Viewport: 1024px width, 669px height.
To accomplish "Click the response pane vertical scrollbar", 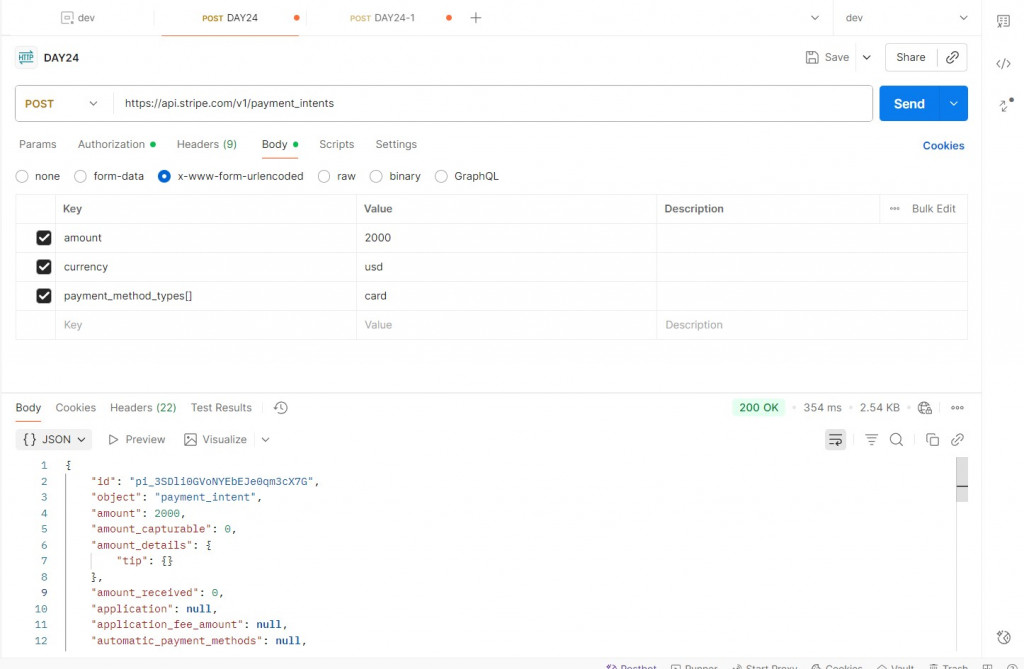I will (962, 480).
